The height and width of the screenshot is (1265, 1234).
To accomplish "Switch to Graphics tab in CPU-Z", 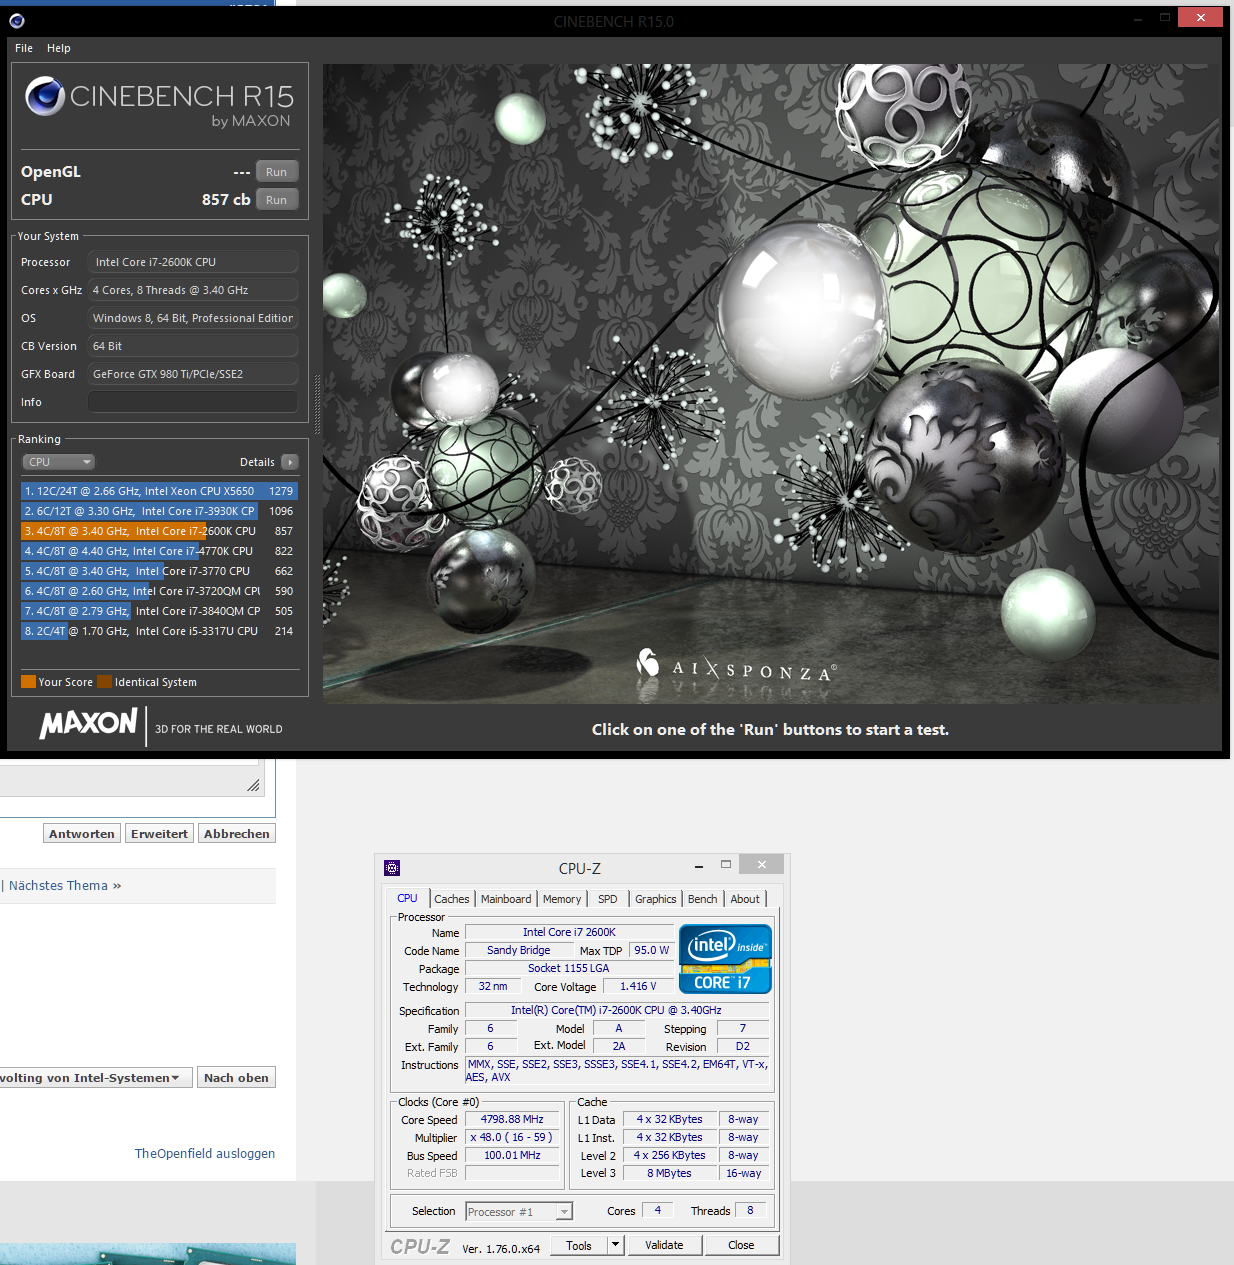I will point(656,899).
